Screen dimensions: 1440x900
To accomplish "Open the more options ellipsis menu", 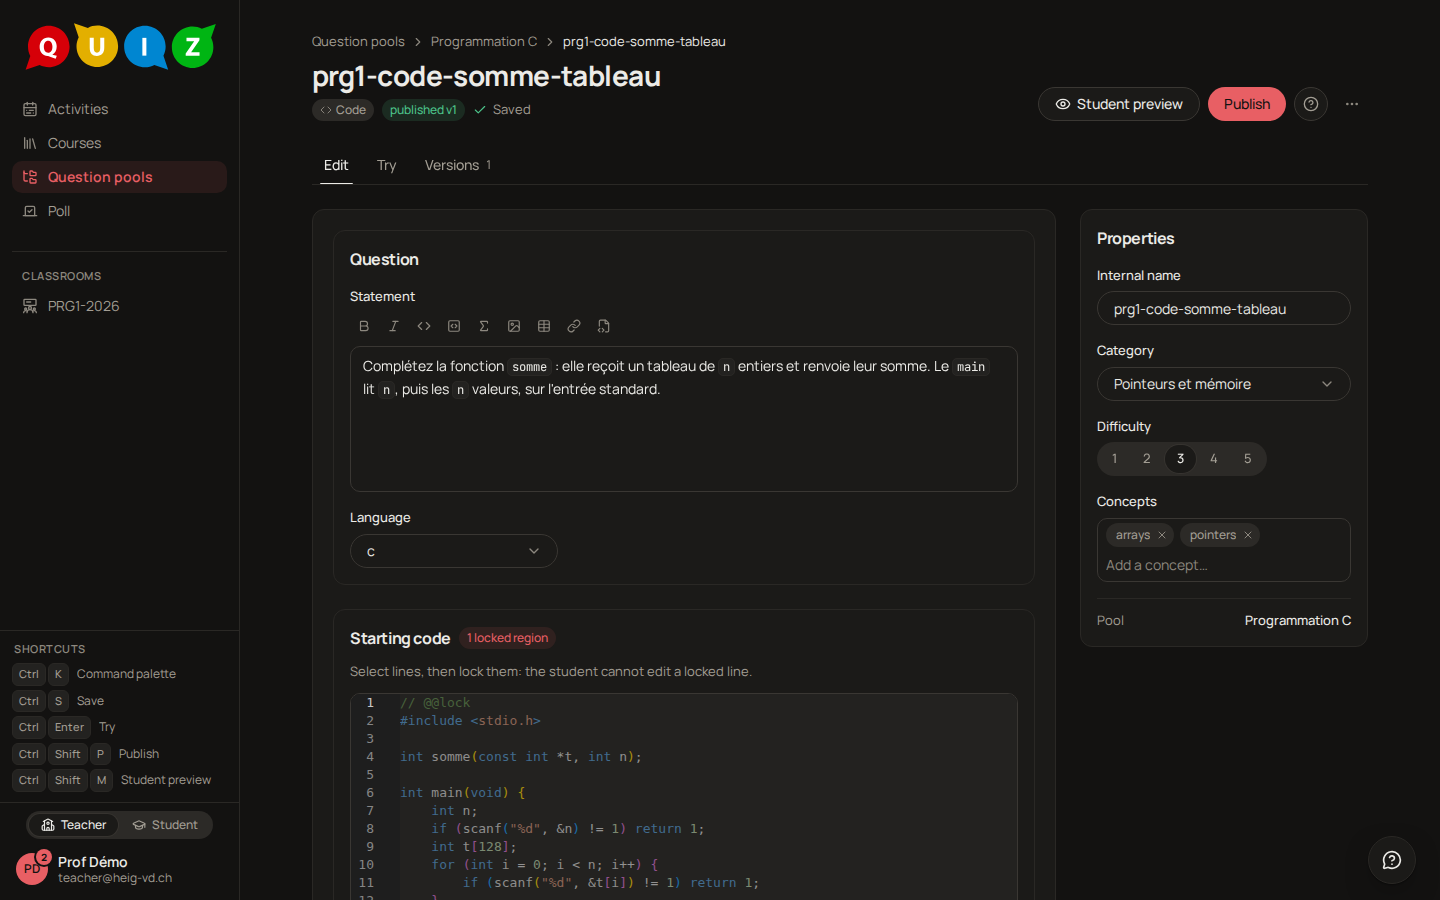I will click(x=1352, y=104).
